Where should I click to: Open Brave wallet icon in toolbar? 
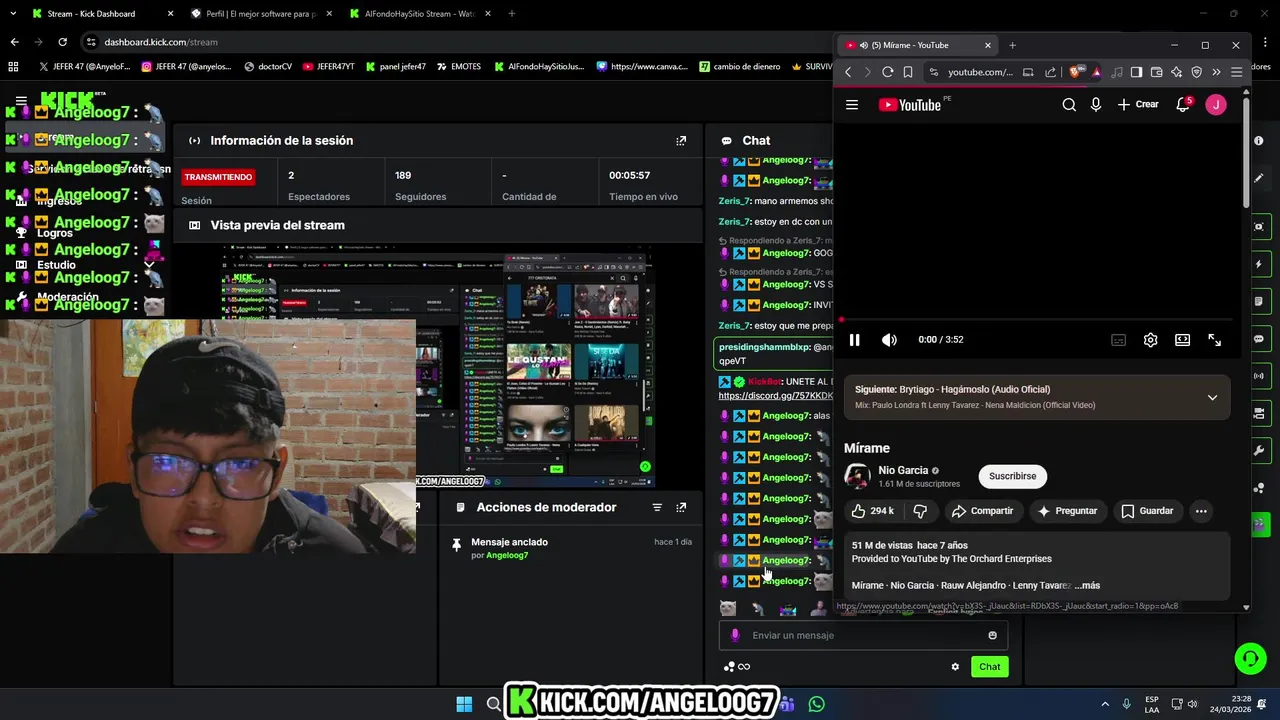pyautogui.click(x=1157, y=72)
